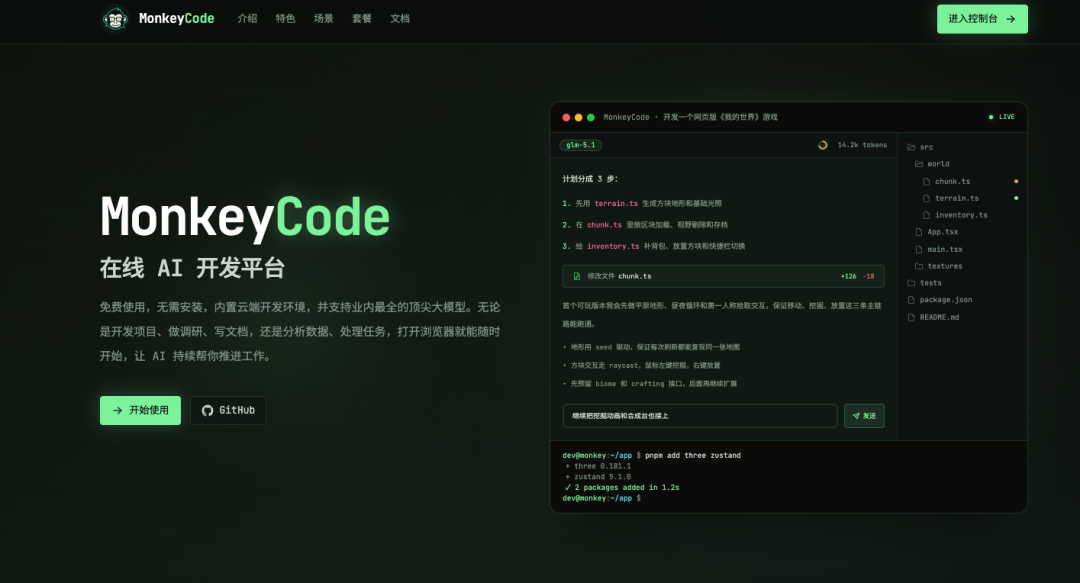Click the yellow window dot in demo panel
This screenshot has height=583, width=1080.
click(x=579, y=117)
